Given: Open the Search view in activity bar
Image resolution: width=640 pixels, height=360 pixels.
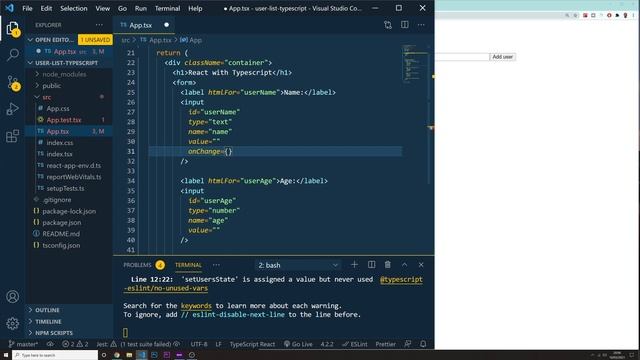Looking at the screenshot, I should [13, 54].
